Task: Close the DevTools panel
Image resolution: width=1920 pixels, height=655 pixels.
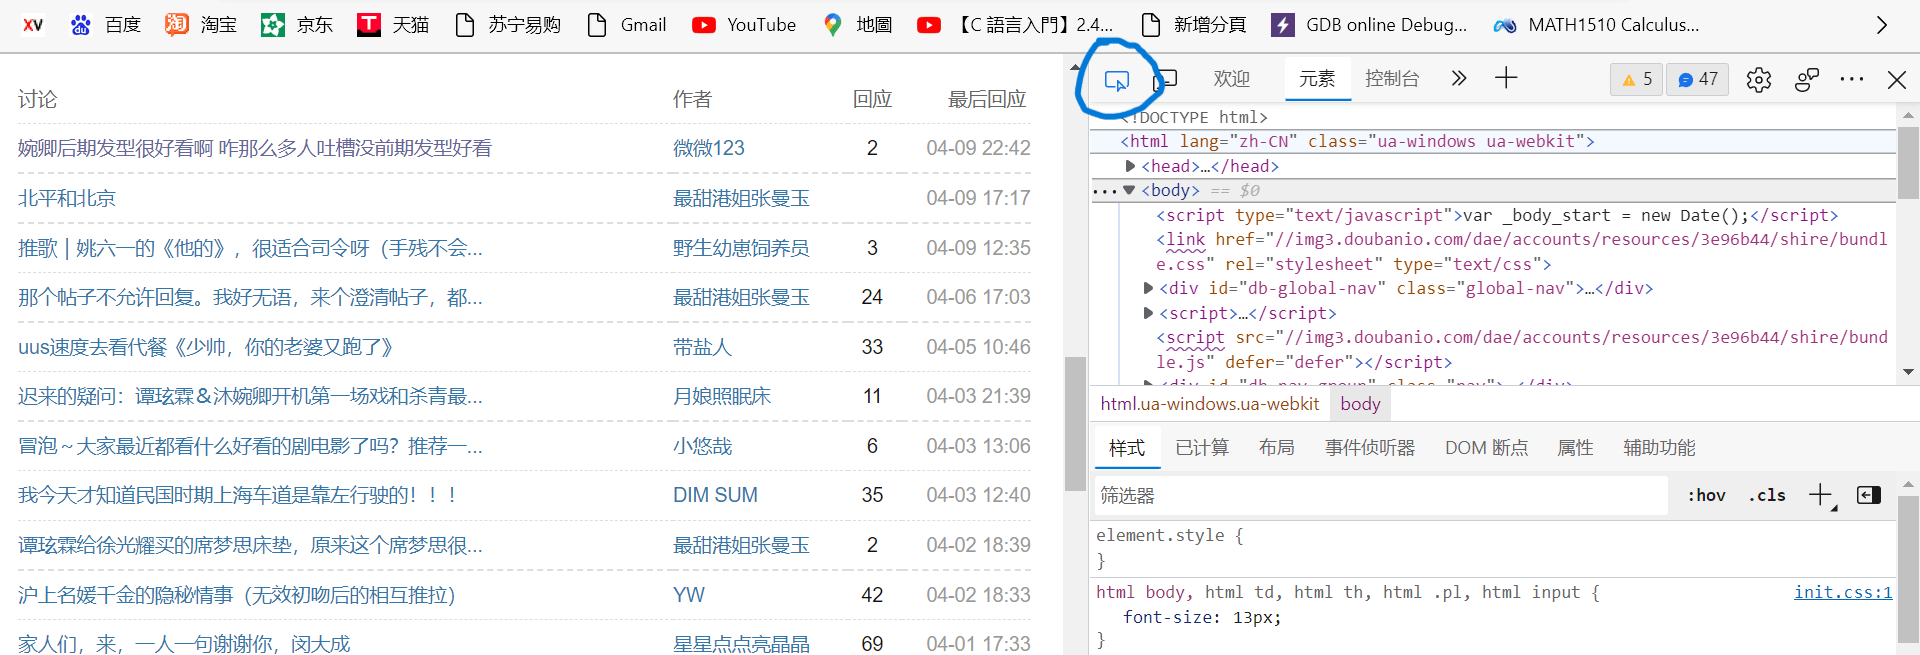Action: coord(1896,79)
